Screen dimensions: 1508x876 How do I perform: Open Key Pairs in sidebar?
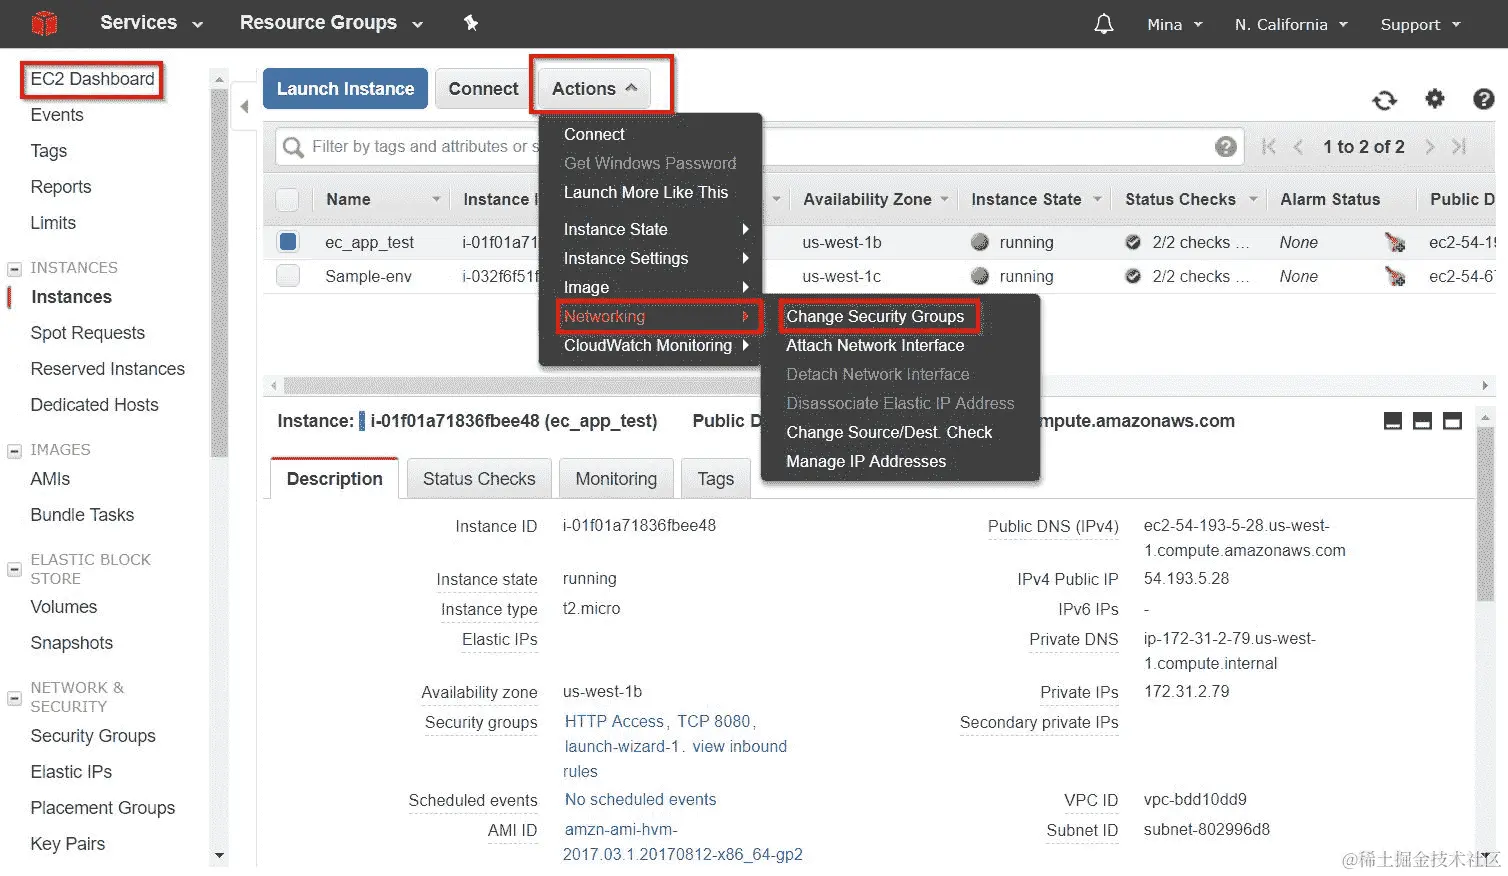(68, 844)
